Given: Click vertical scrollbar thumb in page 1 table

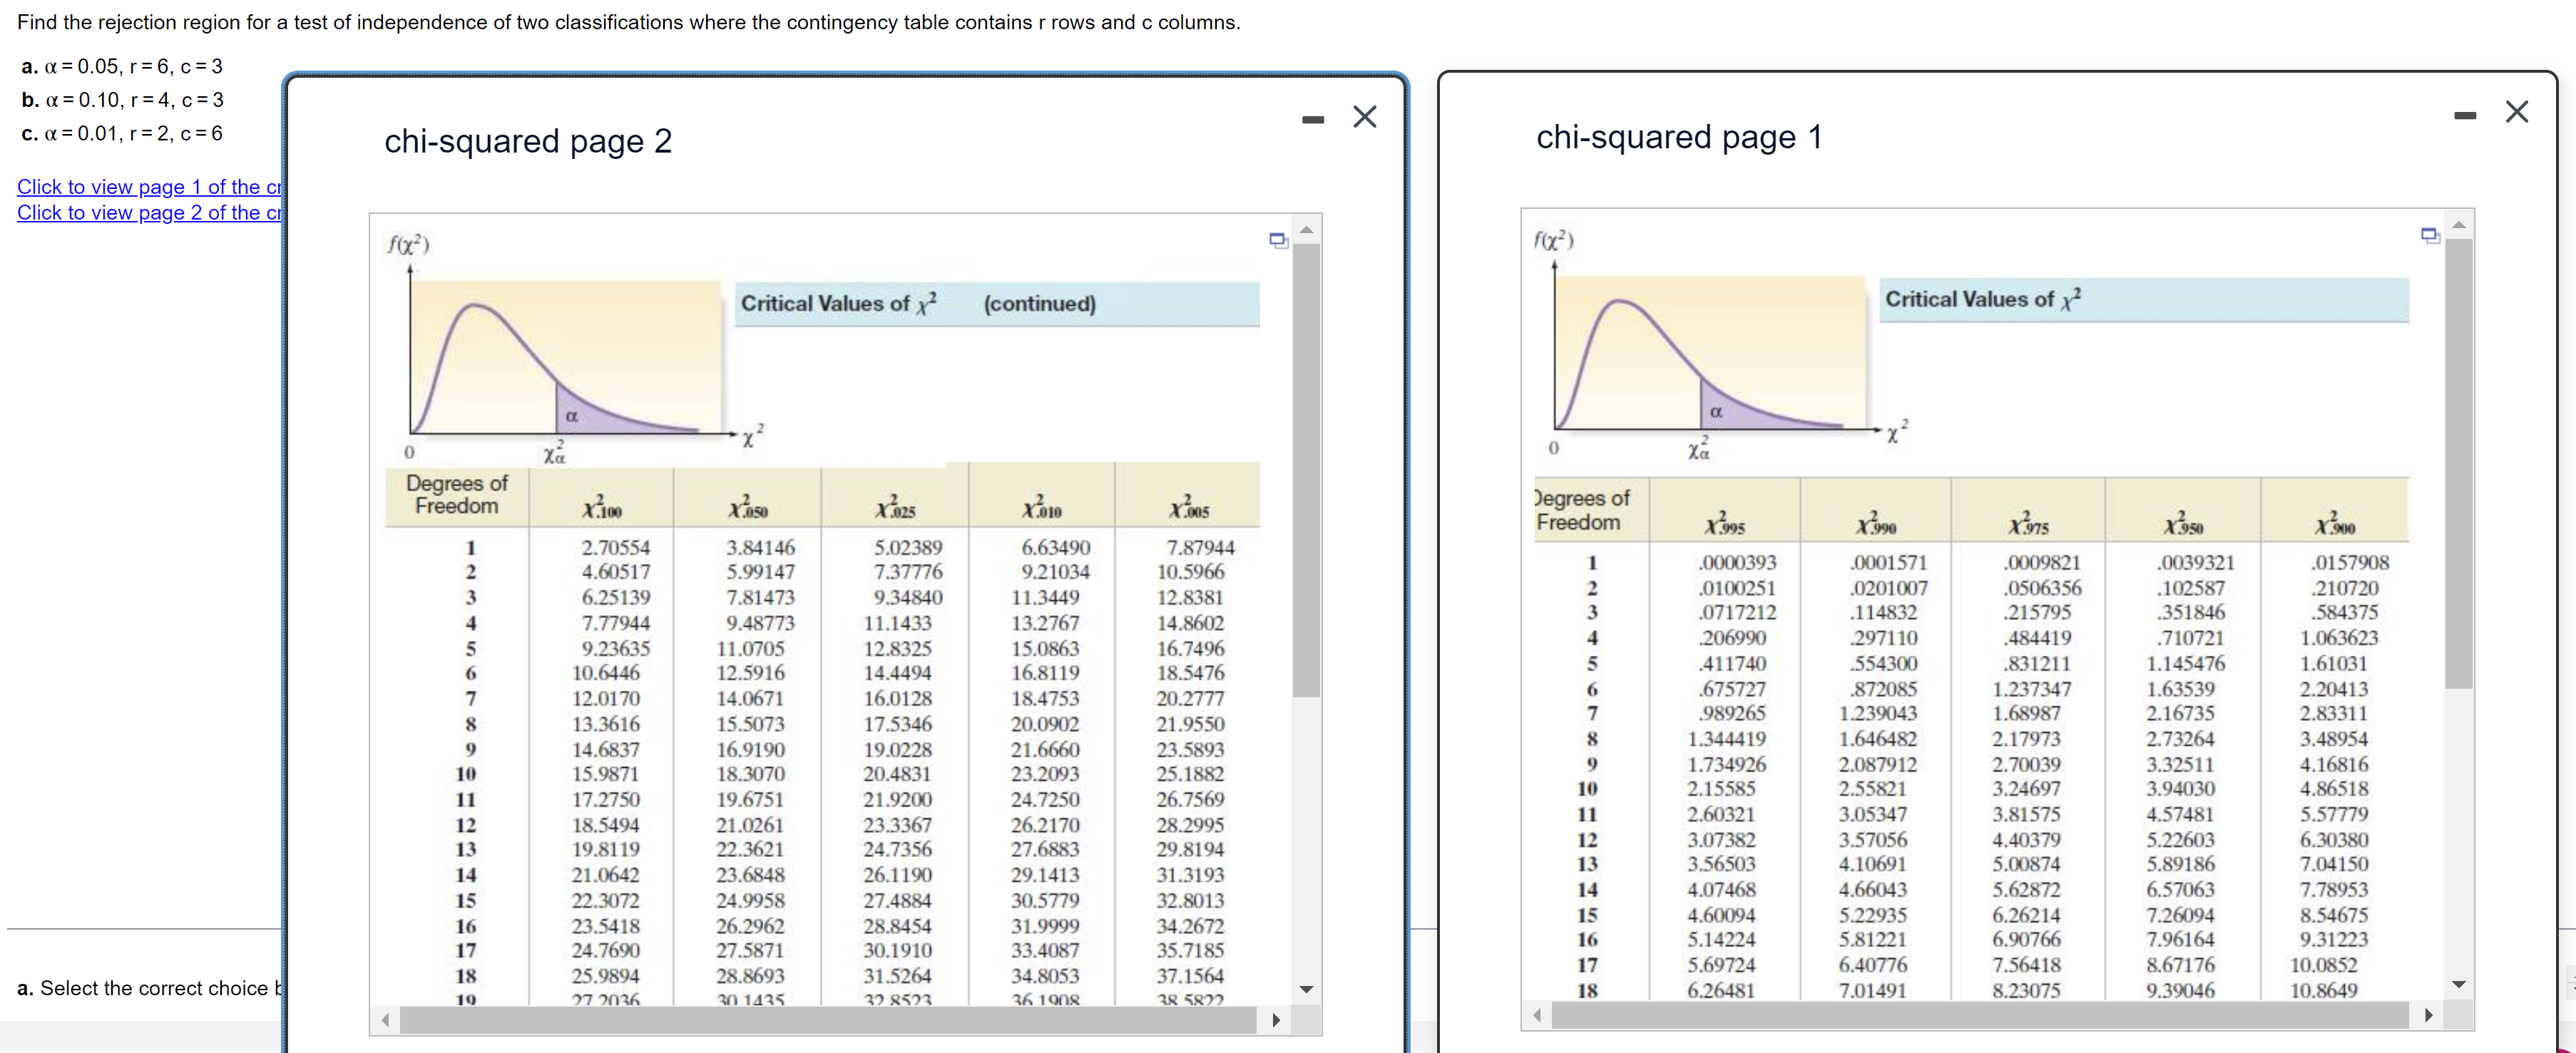Looking at the screenshot, I should click(2459, 462).
